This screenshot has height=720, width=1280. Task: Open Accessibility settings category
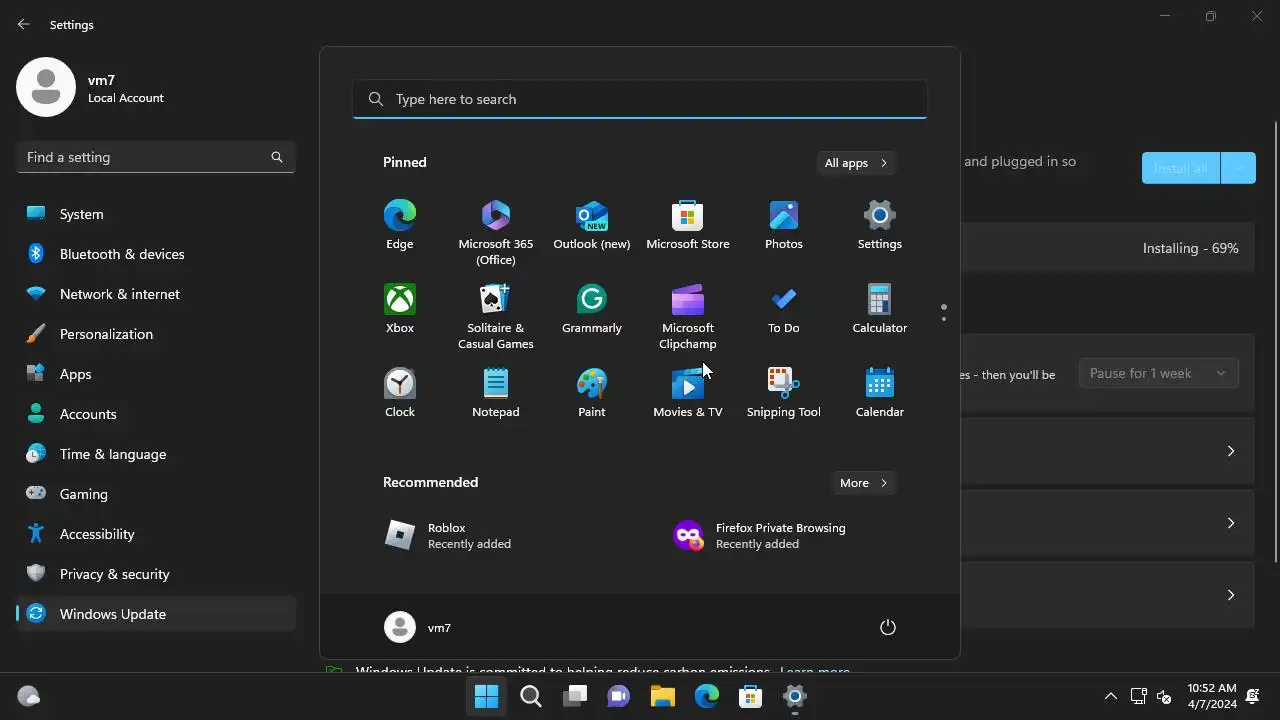(x=155, y=534)
